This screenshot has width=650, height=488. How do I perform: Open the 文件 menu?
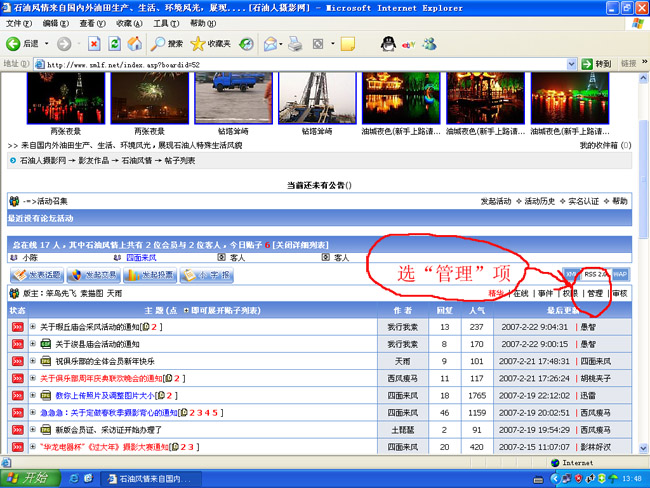(19, 24)
